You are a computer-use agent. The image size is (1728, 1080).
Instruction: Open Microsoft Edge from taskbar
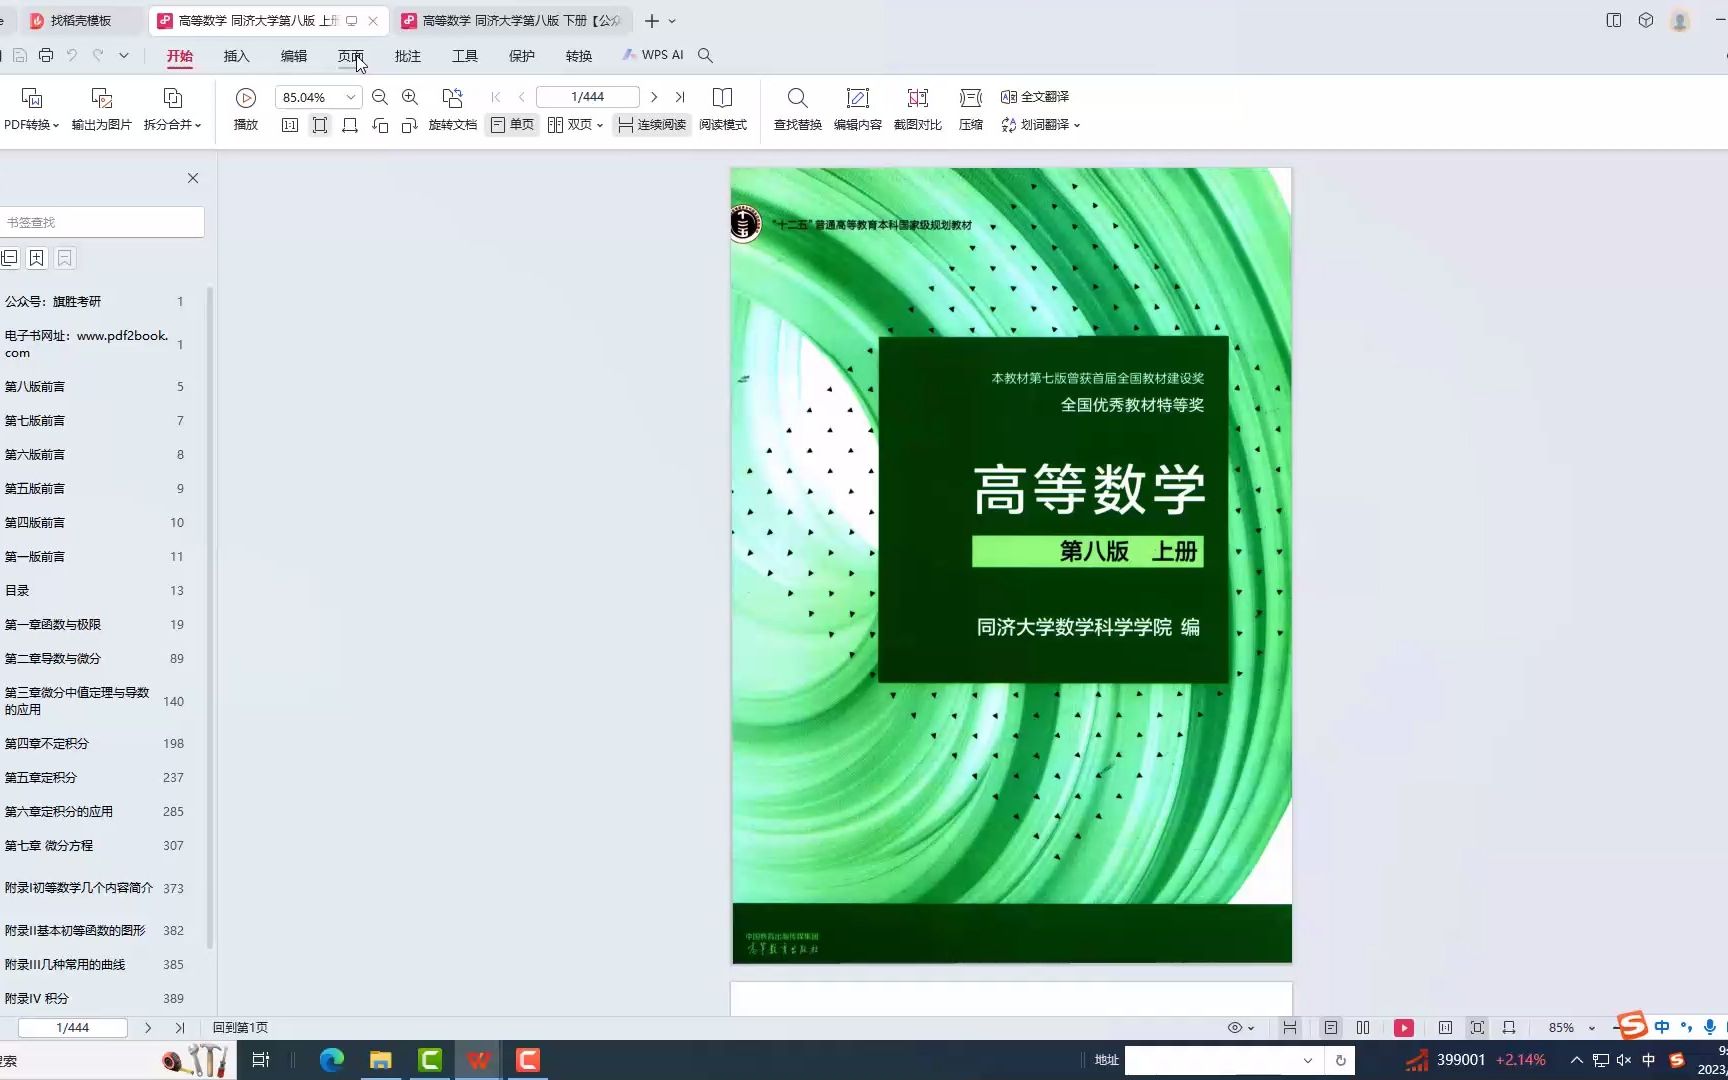[332, 1060]
